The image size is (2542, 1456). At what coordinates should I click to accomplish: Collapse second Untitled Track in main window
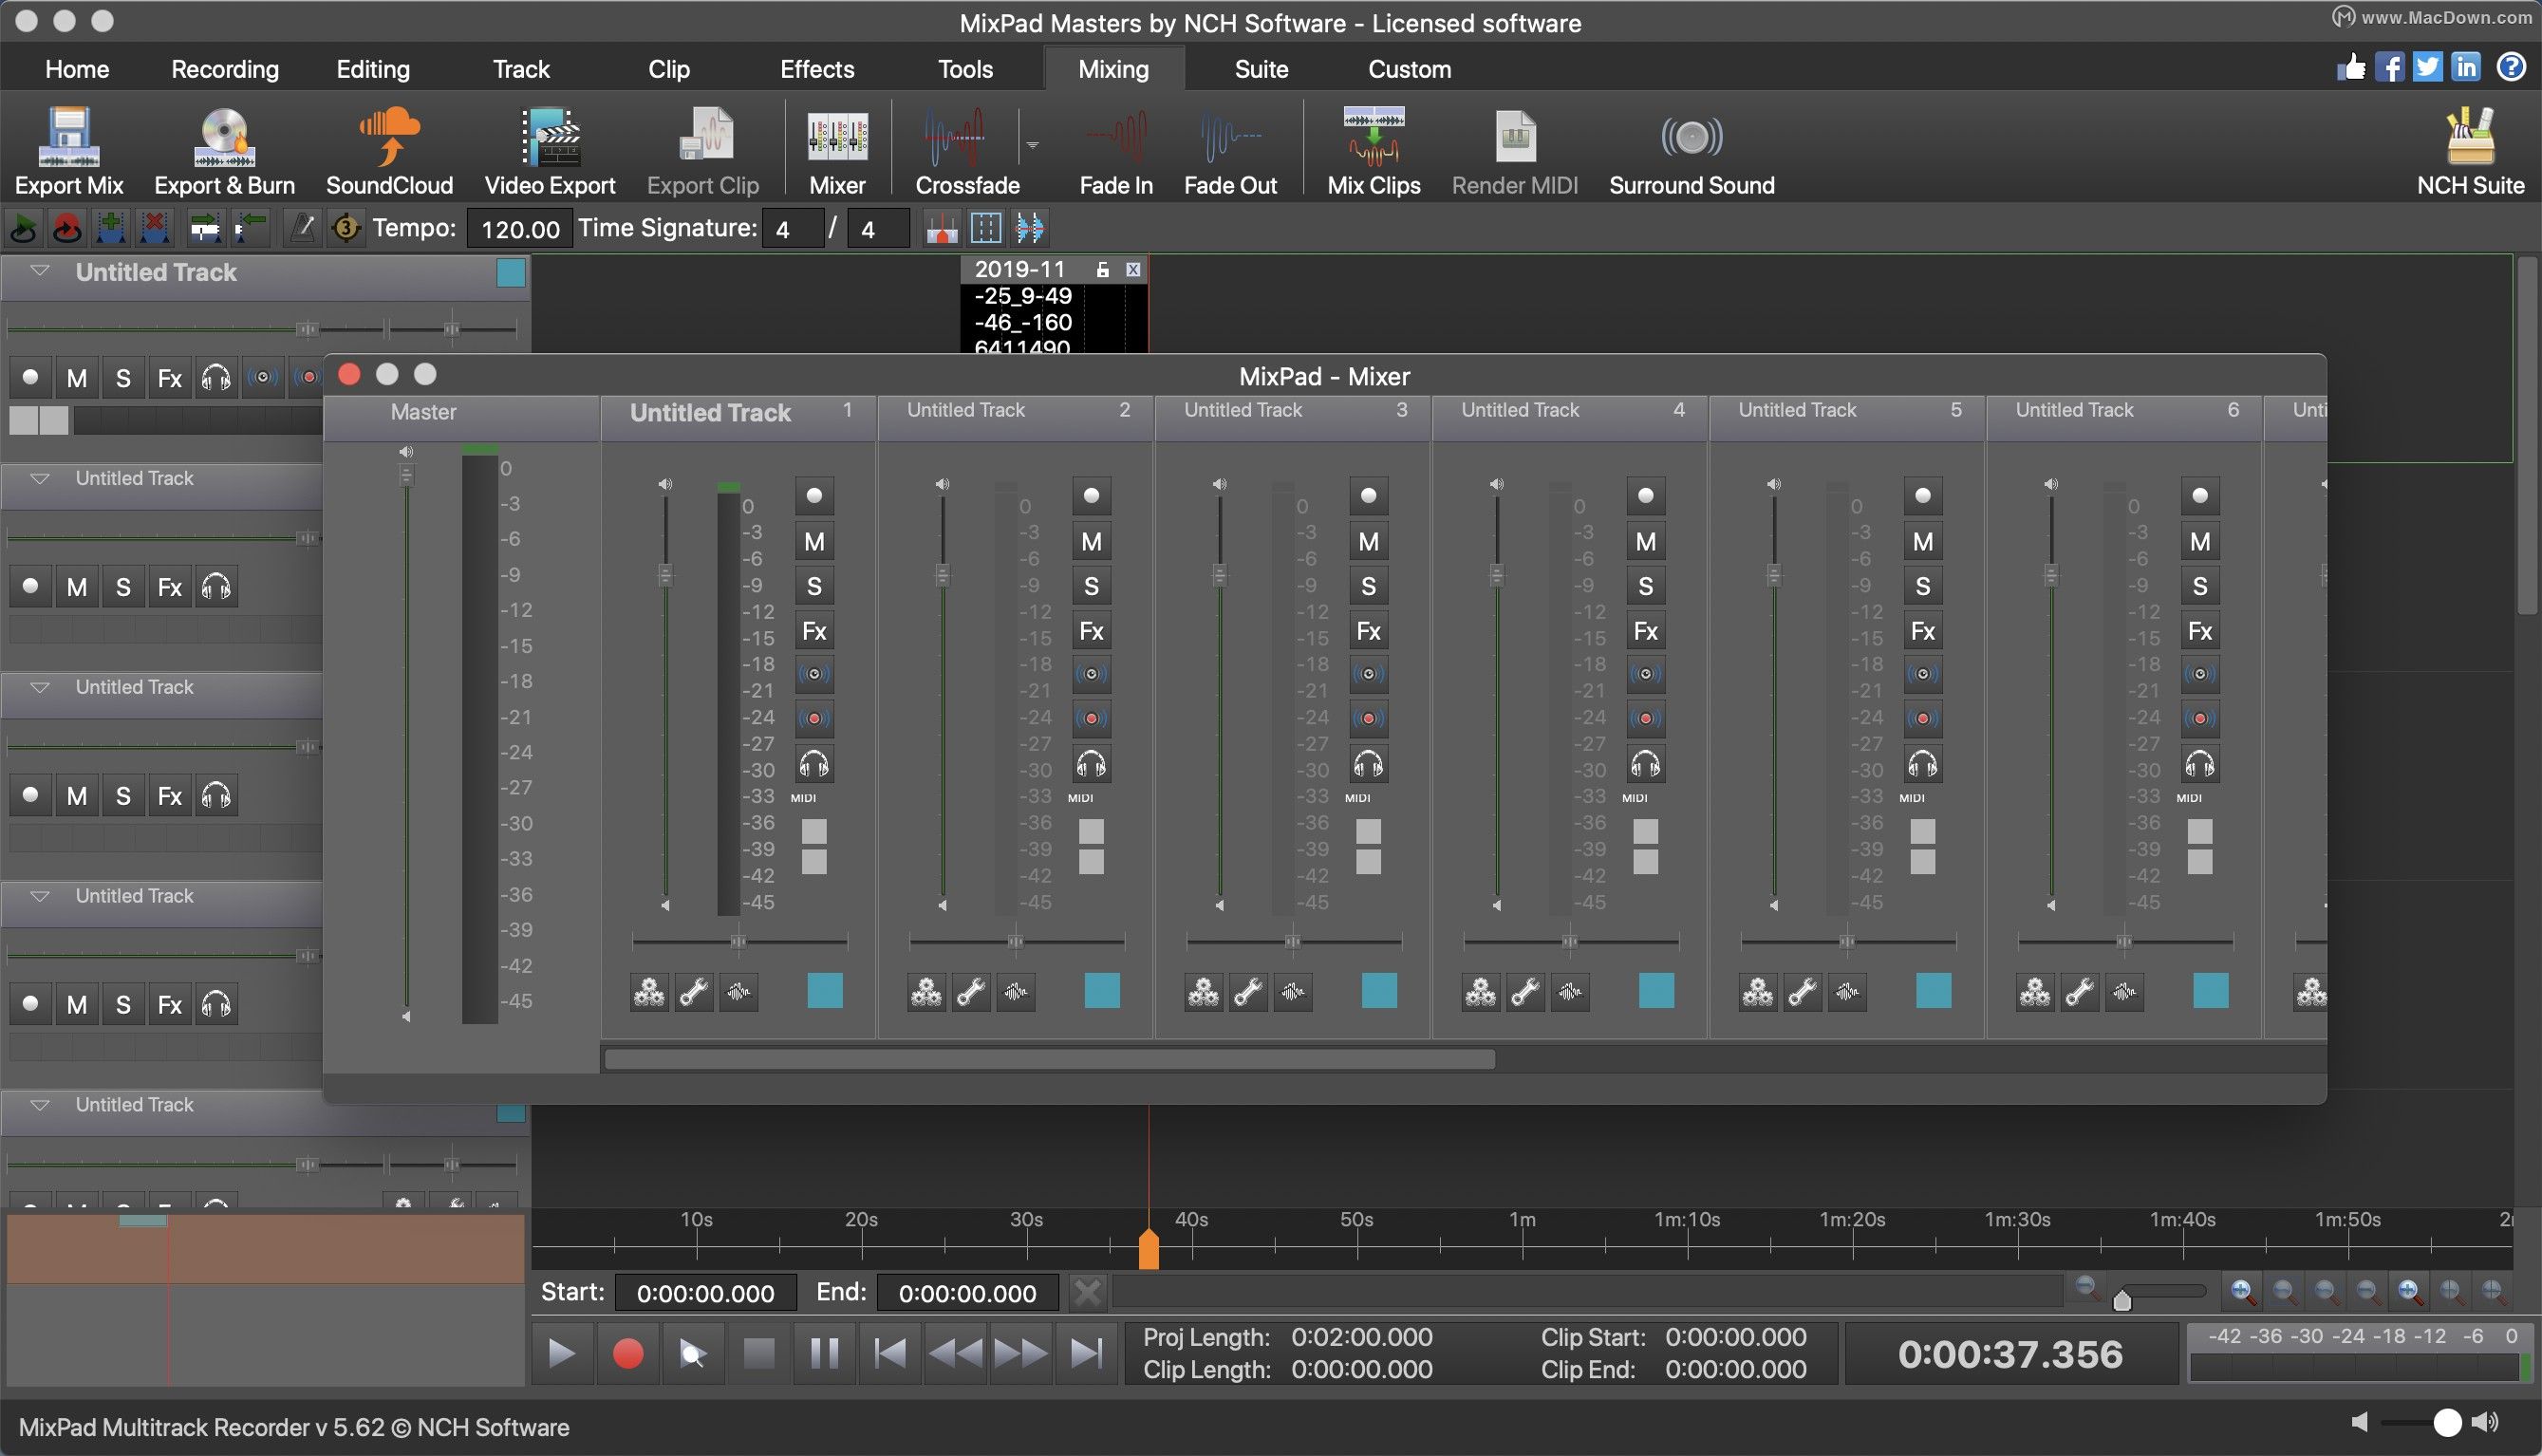click(40, 478)
